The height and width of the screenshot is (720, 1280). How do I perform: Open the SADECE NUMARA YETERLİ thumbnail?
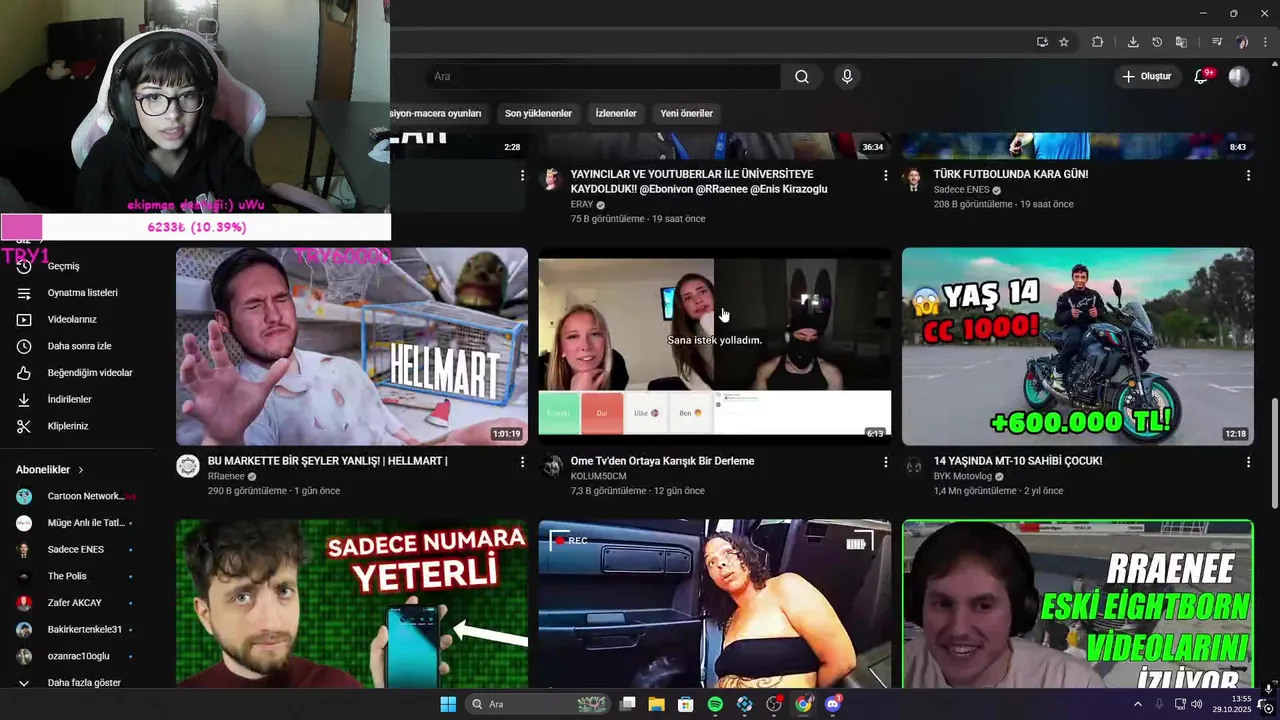(352, 604)
